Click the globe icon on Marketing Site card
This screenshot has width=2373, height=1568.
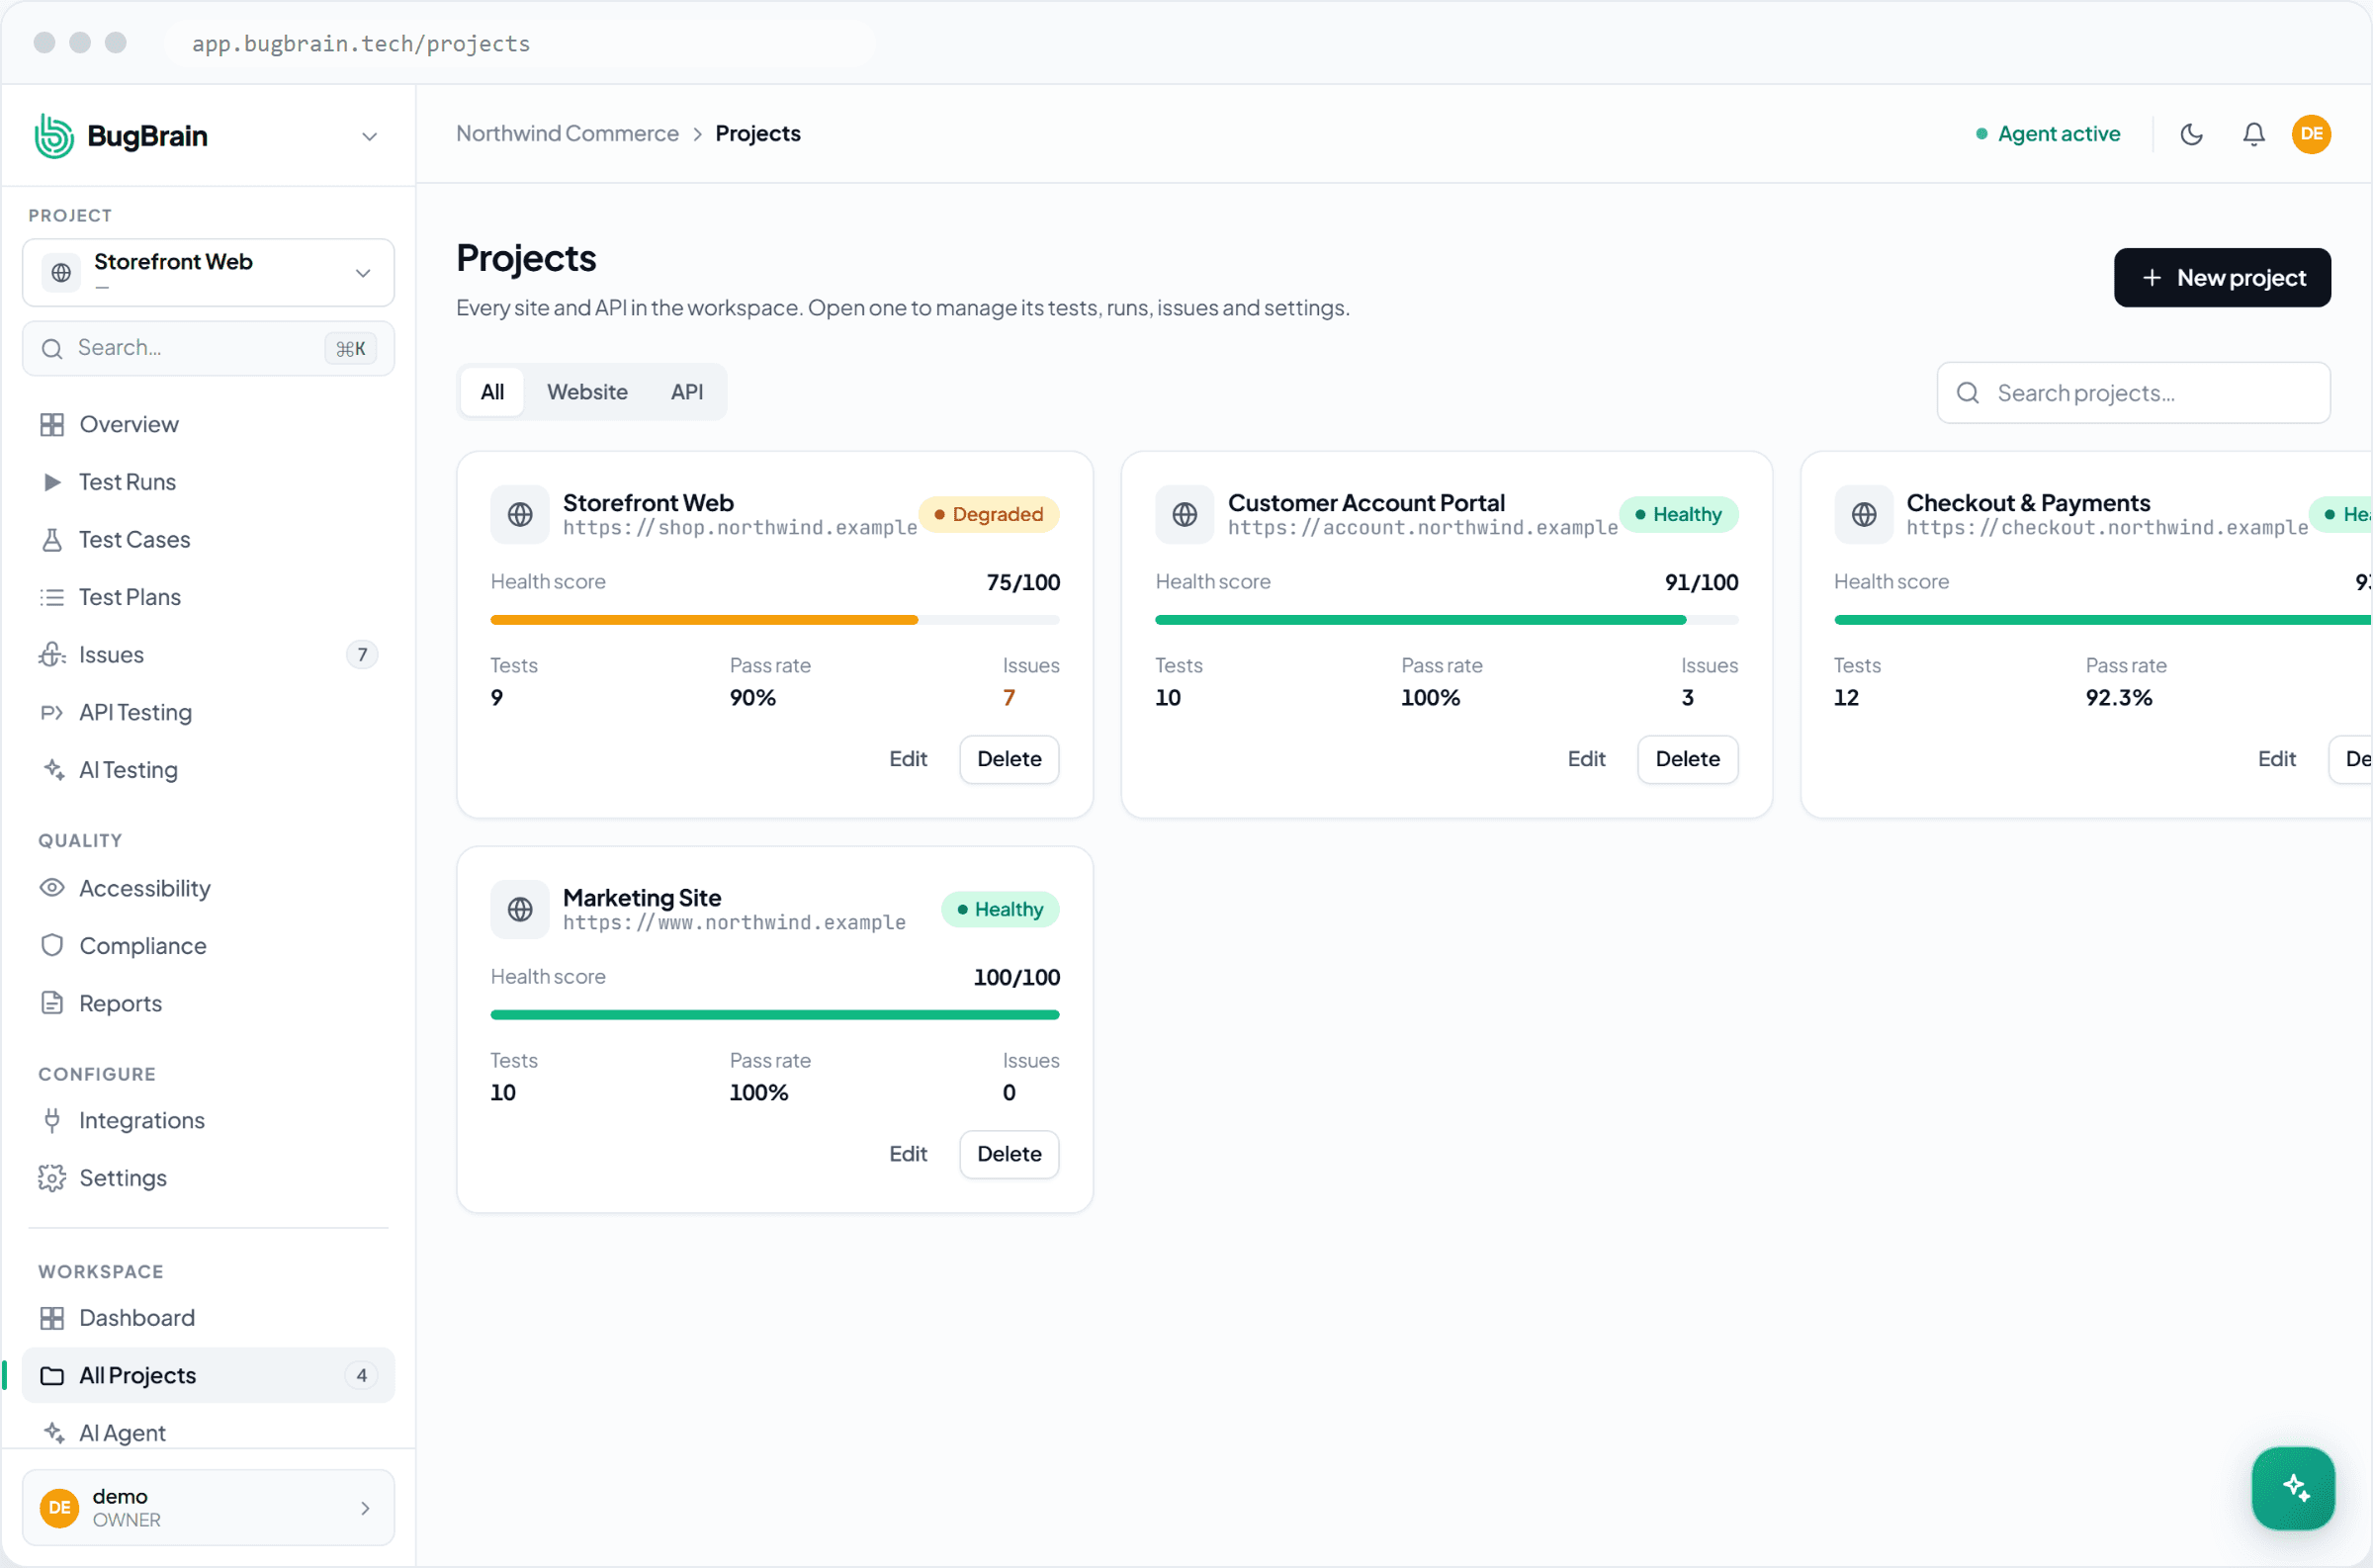pos(520,909)
